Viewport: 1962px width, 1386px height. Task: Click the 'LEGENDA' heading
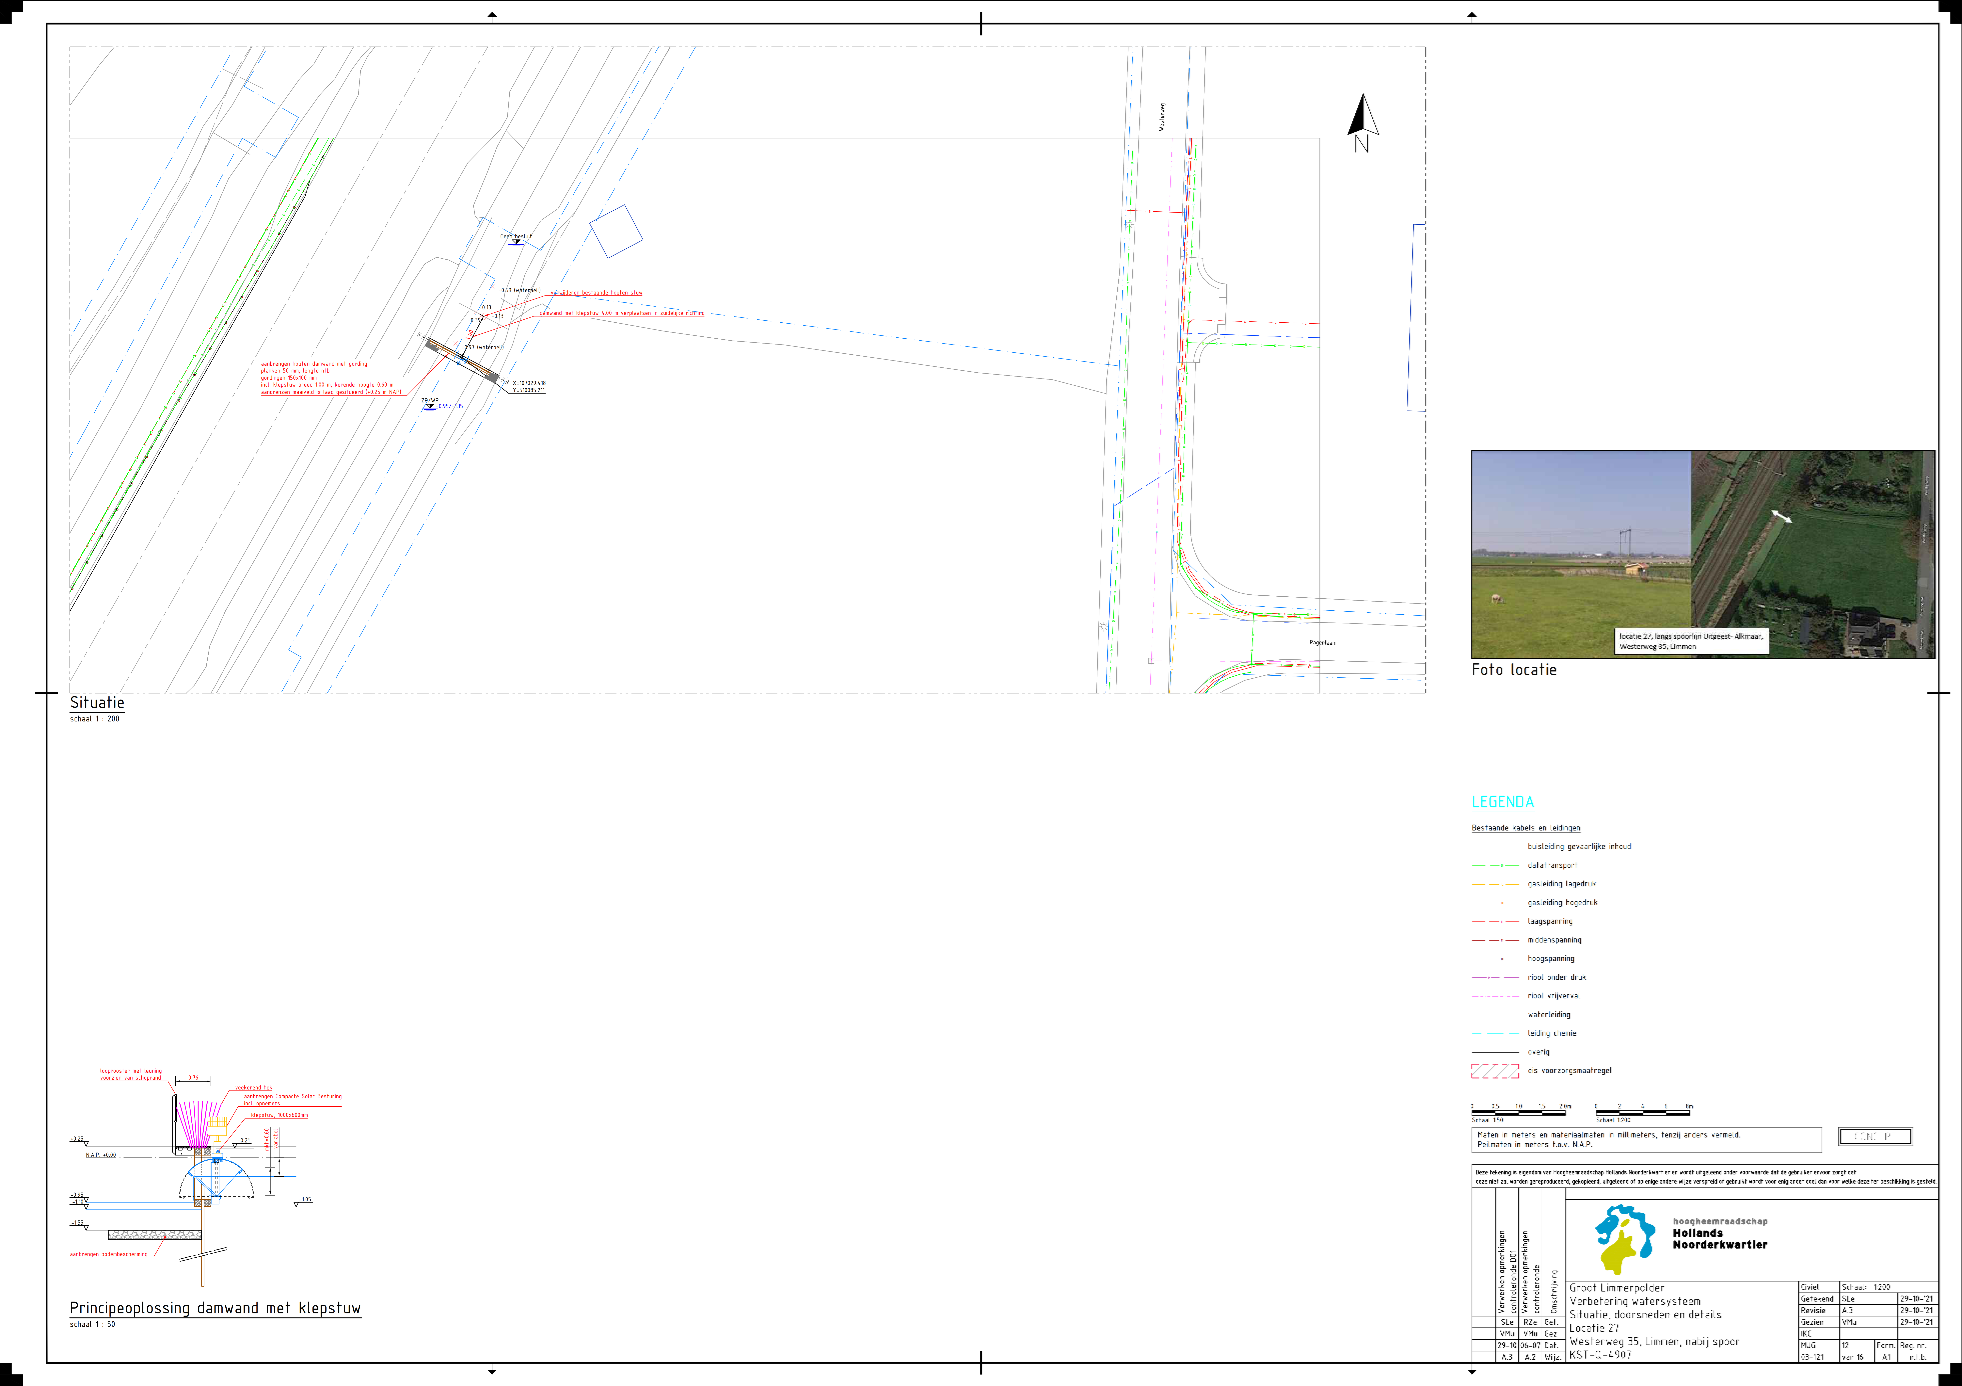tap(1502, 802)
